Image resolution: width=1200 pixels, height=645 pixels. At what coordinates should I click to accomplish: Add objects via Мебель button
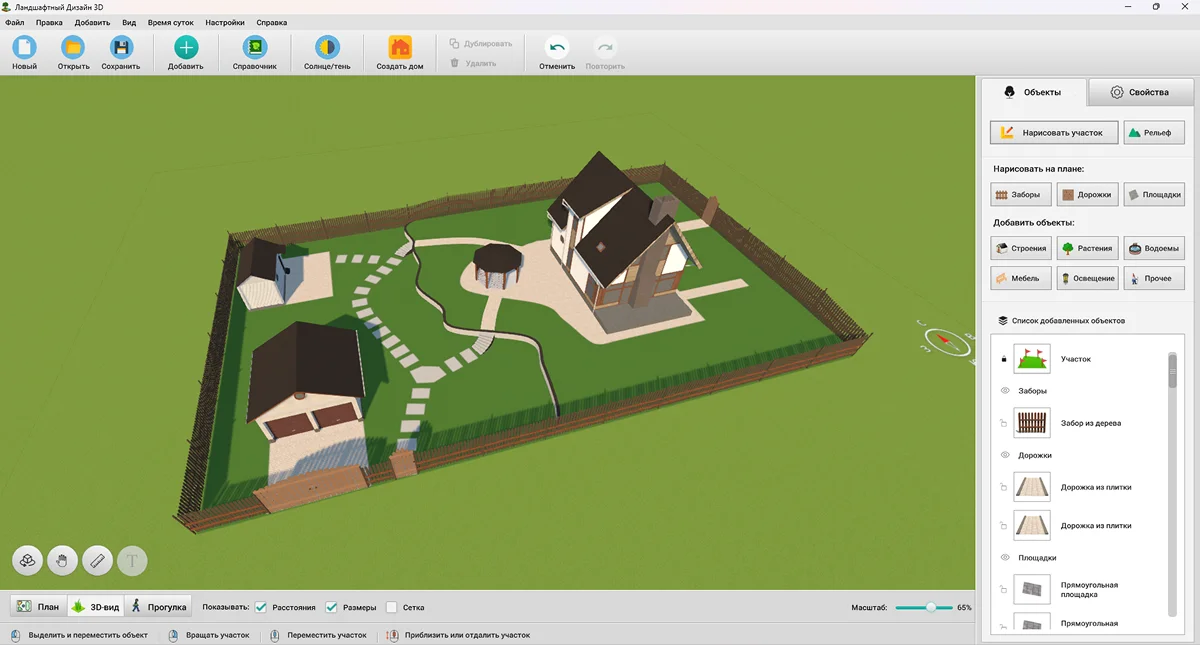click(1021, 278)
